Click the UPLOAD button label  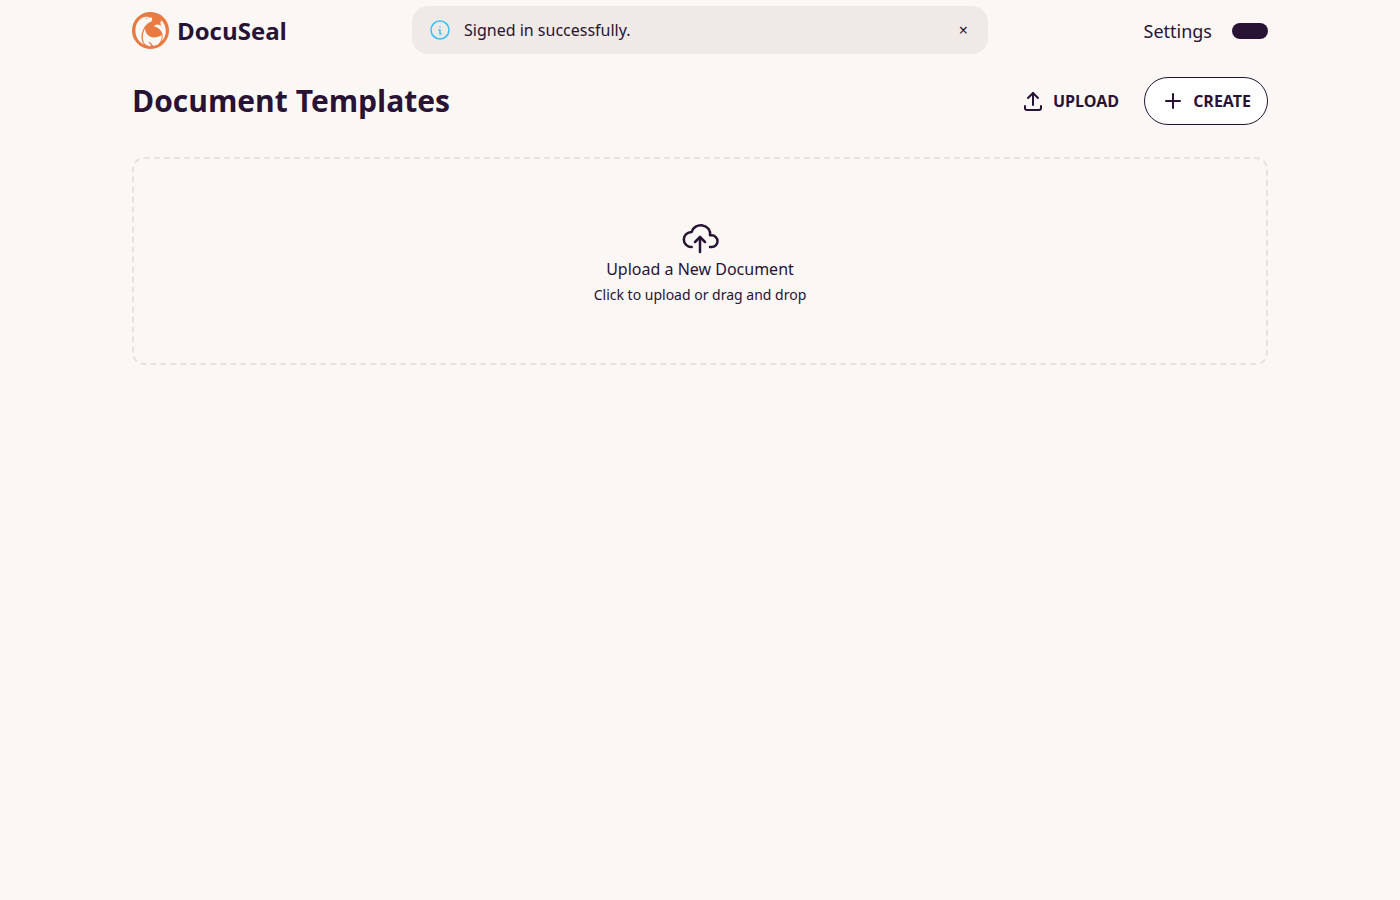point(1086,101)
